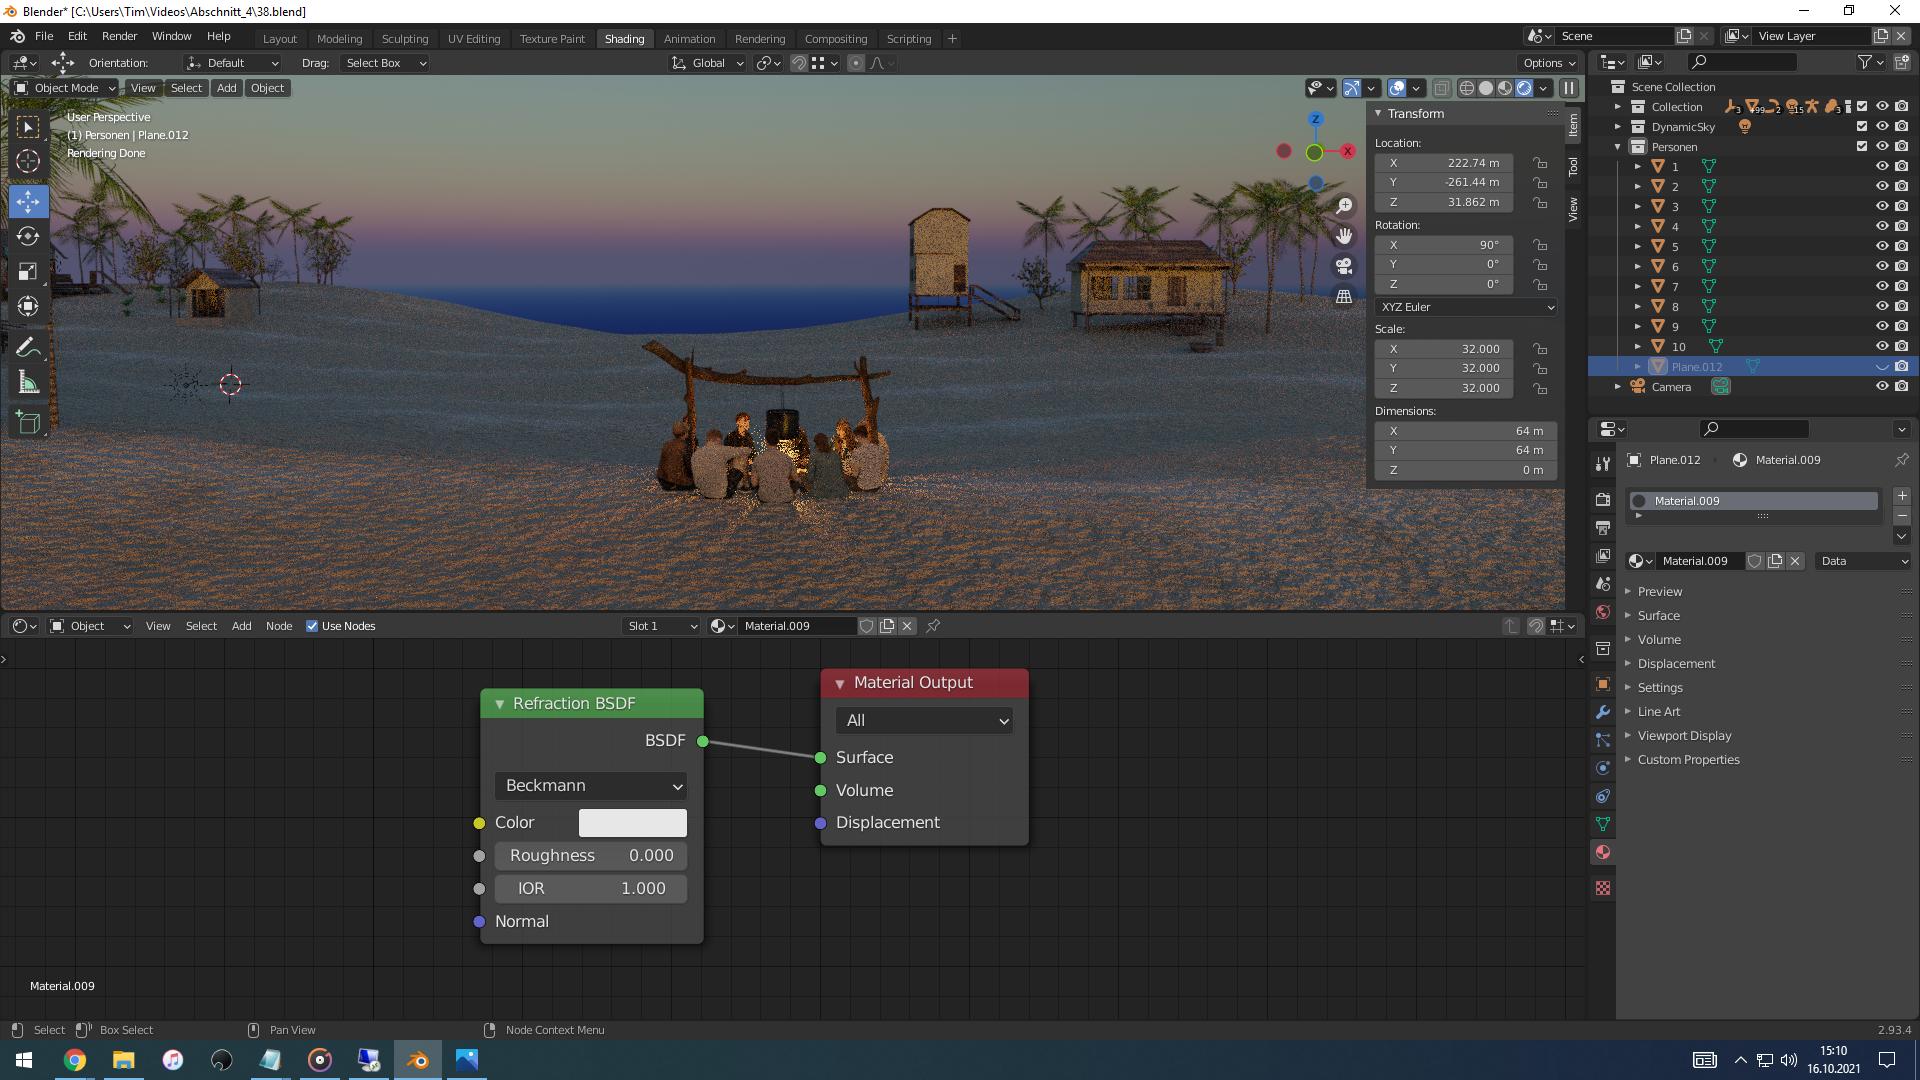This screenshot has height=1080, width=1920.
Task: Switch perspective/orthographic grid icon
Action: (1344, 297)
